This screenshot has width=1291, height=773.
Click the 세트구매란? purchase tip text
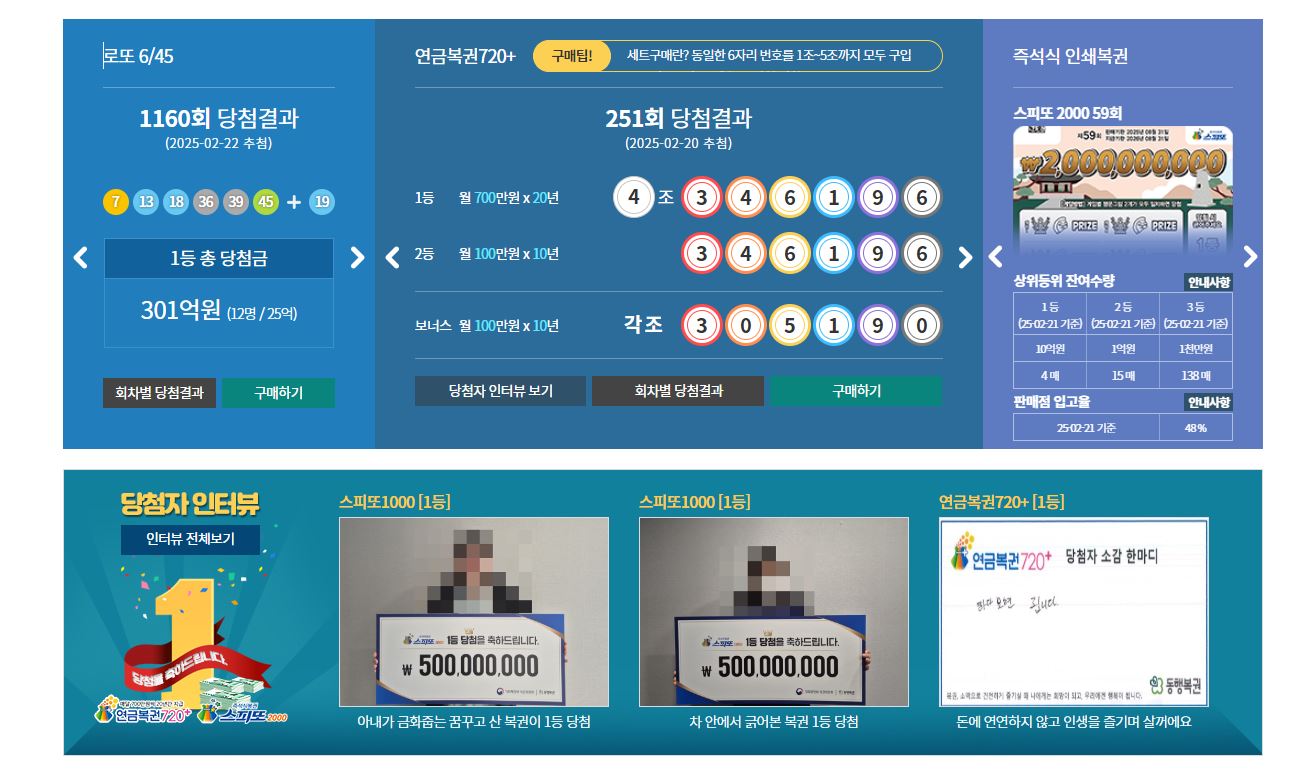pyautogui.click(x=769, y=56)
